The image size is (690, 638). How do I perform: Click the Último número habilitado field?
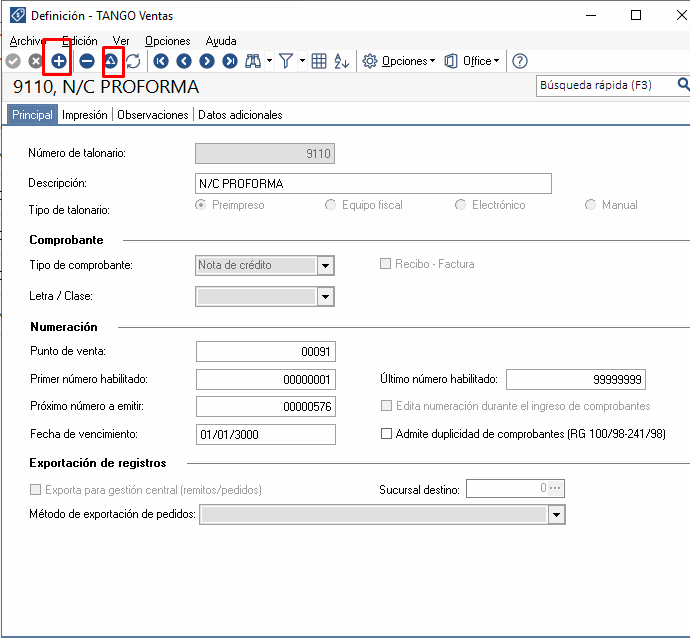coord(576,379)
